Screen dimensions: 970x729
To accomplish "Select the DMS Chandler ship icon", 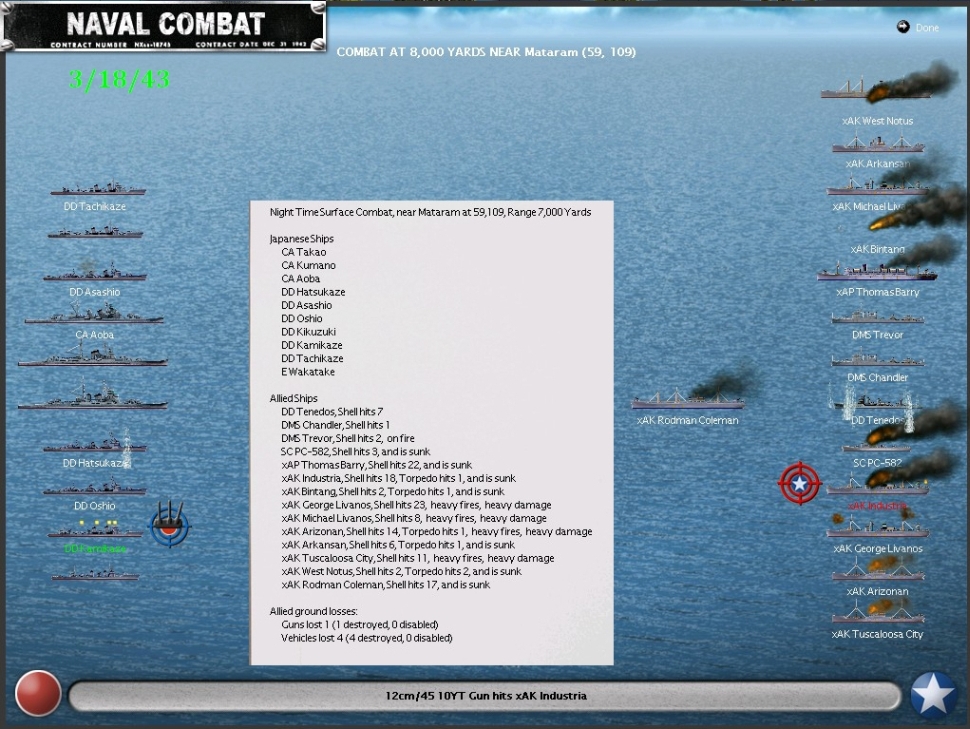I will 877,359.
